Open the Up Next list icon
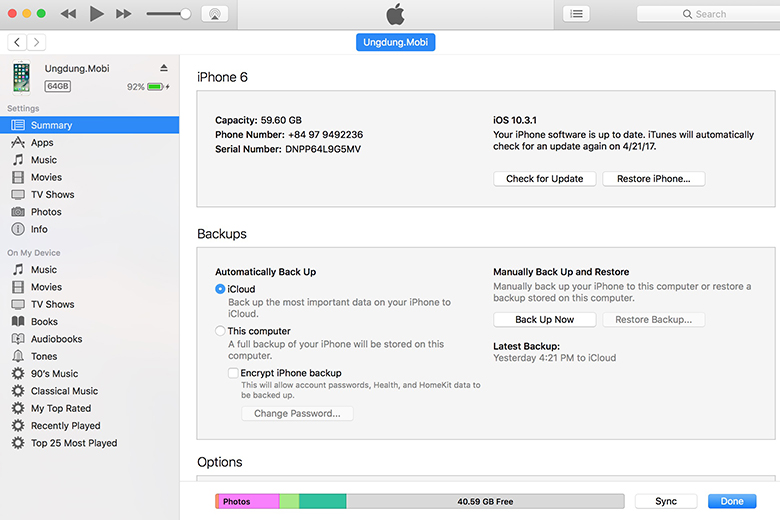Viewport: 780px width, 520px height. (x=576, y=14)
